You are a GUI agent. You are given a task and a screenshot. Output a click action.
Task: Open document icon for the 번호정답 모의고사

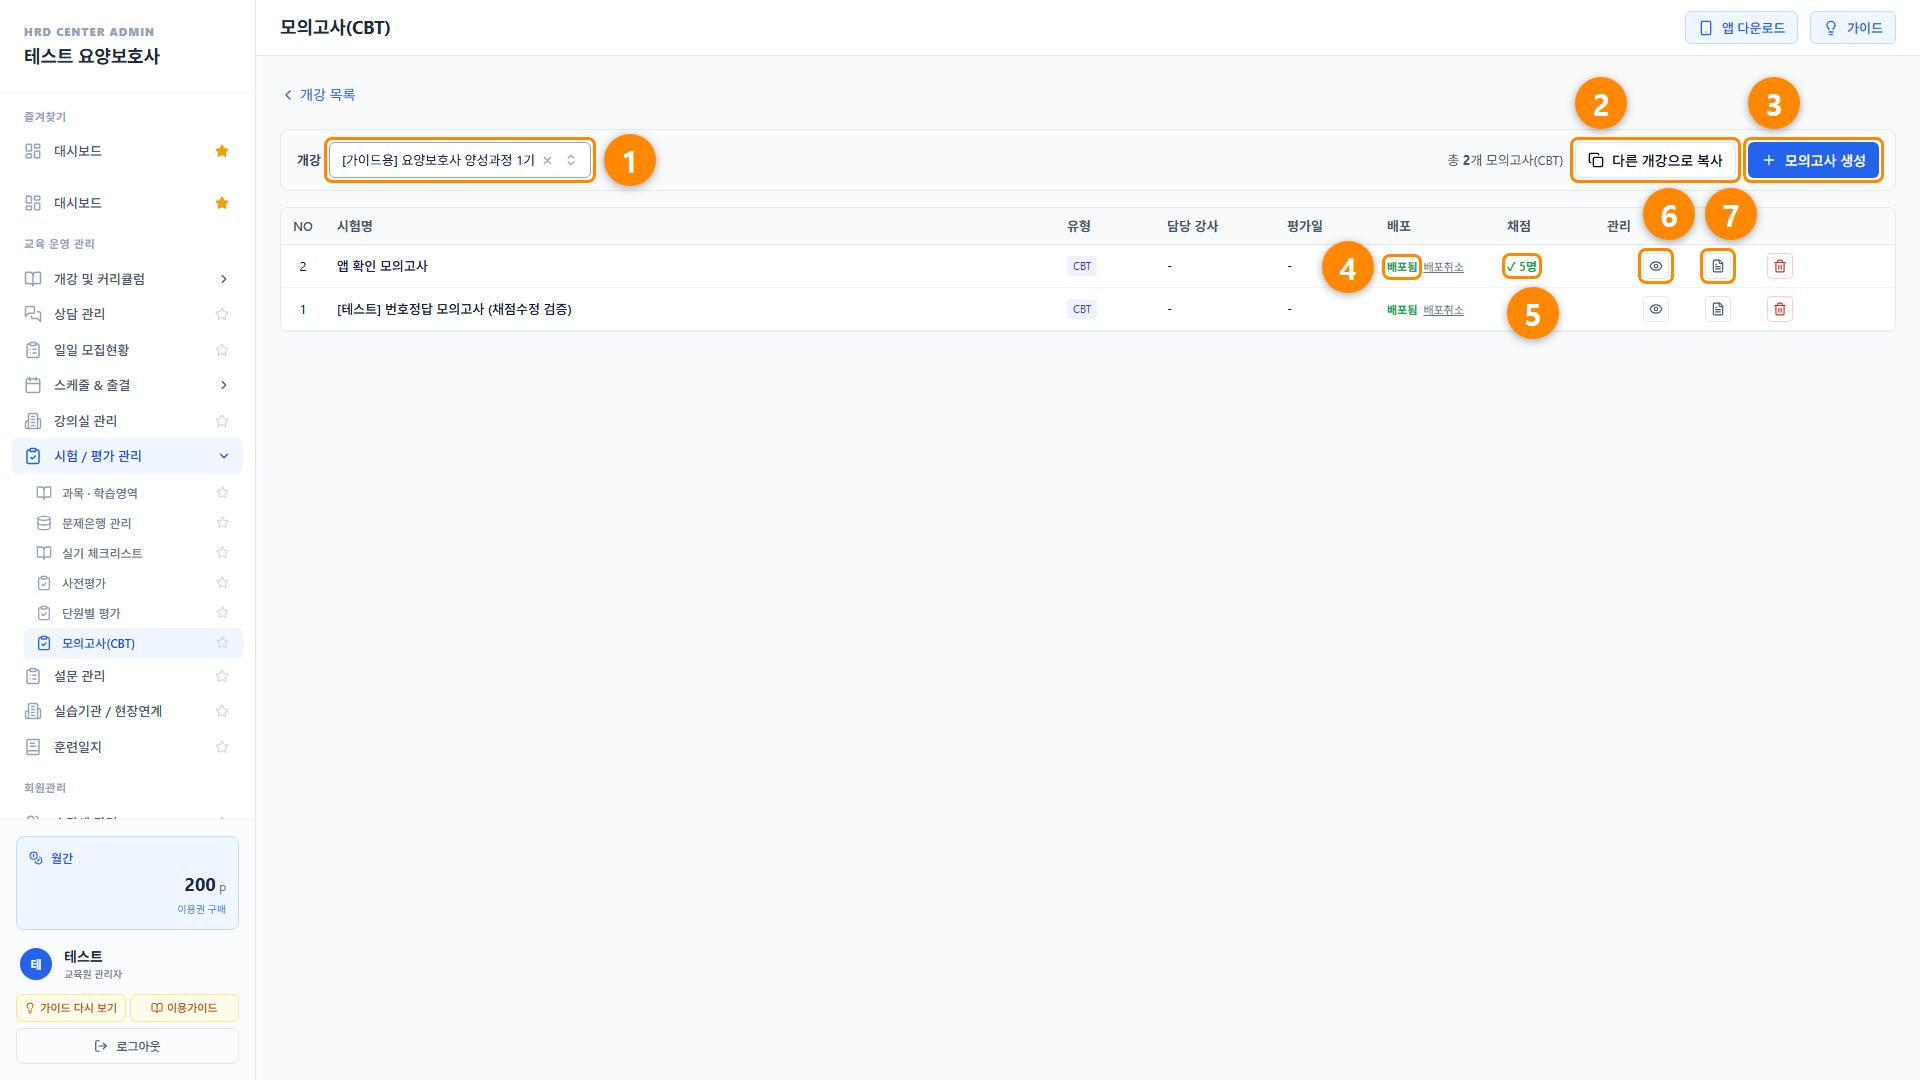pos(1718,309)
